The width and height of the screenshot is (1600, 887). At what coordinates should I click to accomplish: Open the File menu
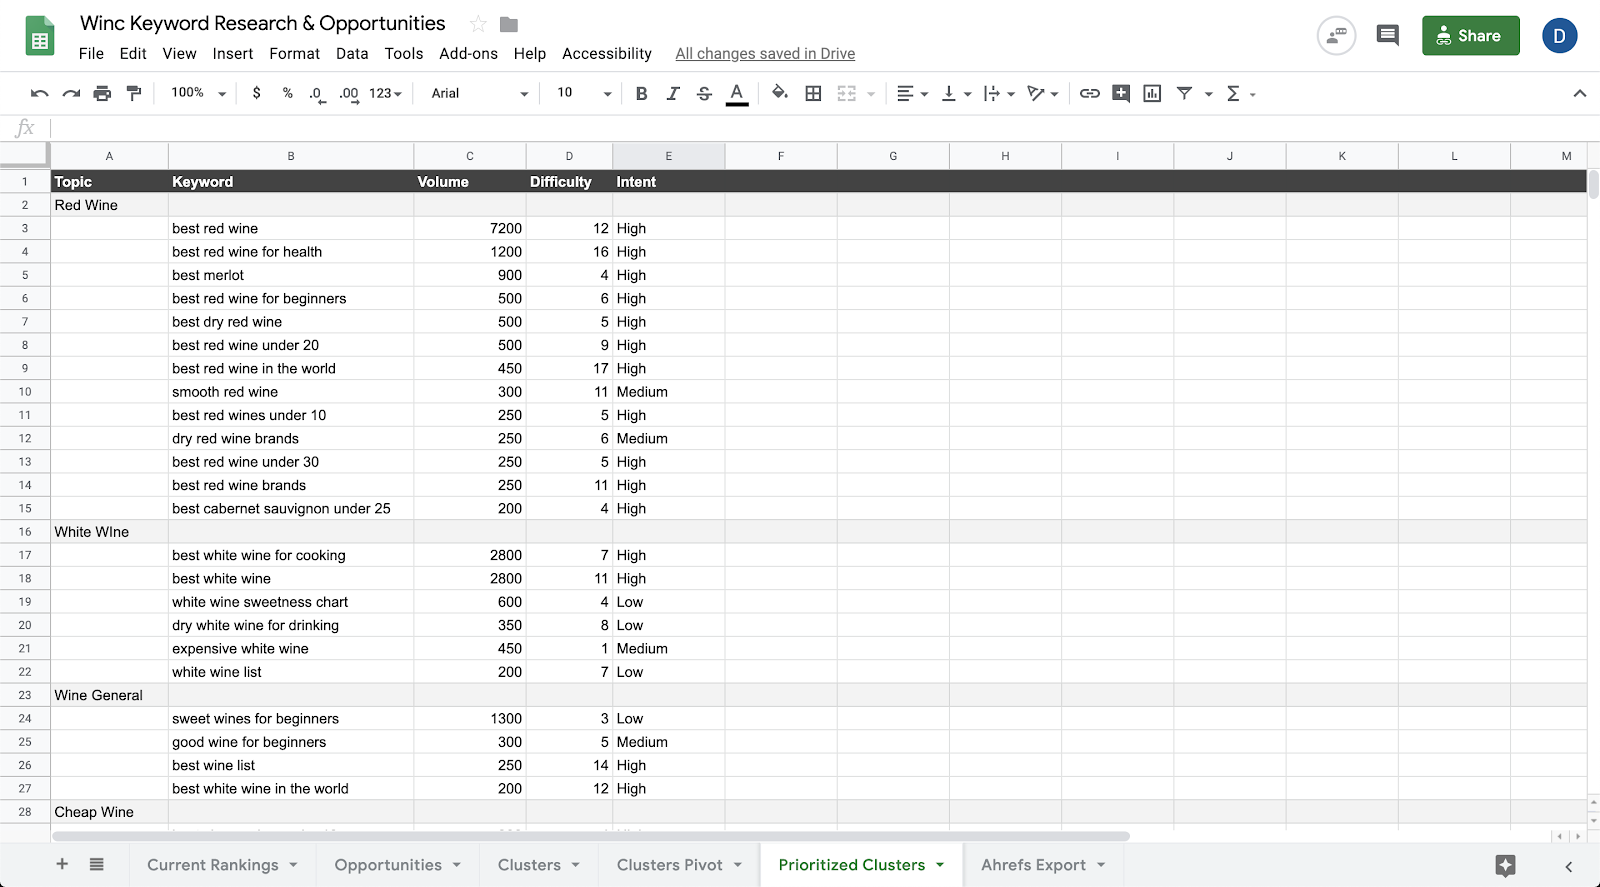(91, 54)
